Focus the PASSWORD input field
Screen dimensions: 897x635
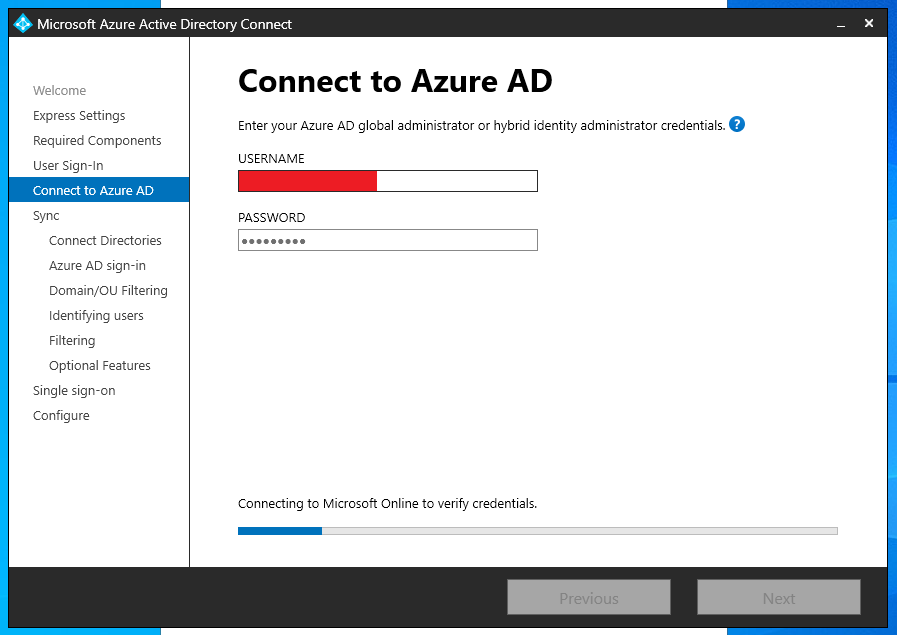(388, 240)
